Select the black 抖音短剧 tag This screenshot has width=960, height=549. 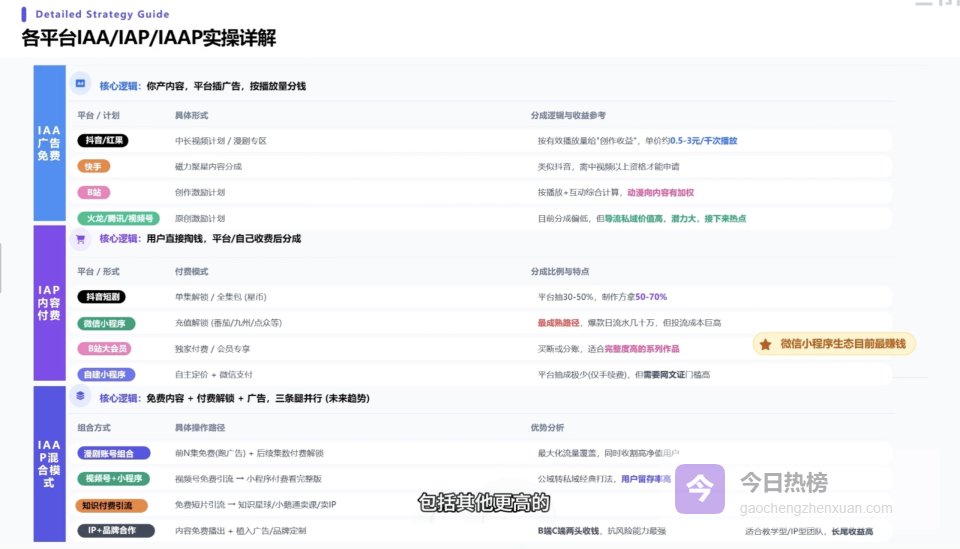tap(102, 297)
